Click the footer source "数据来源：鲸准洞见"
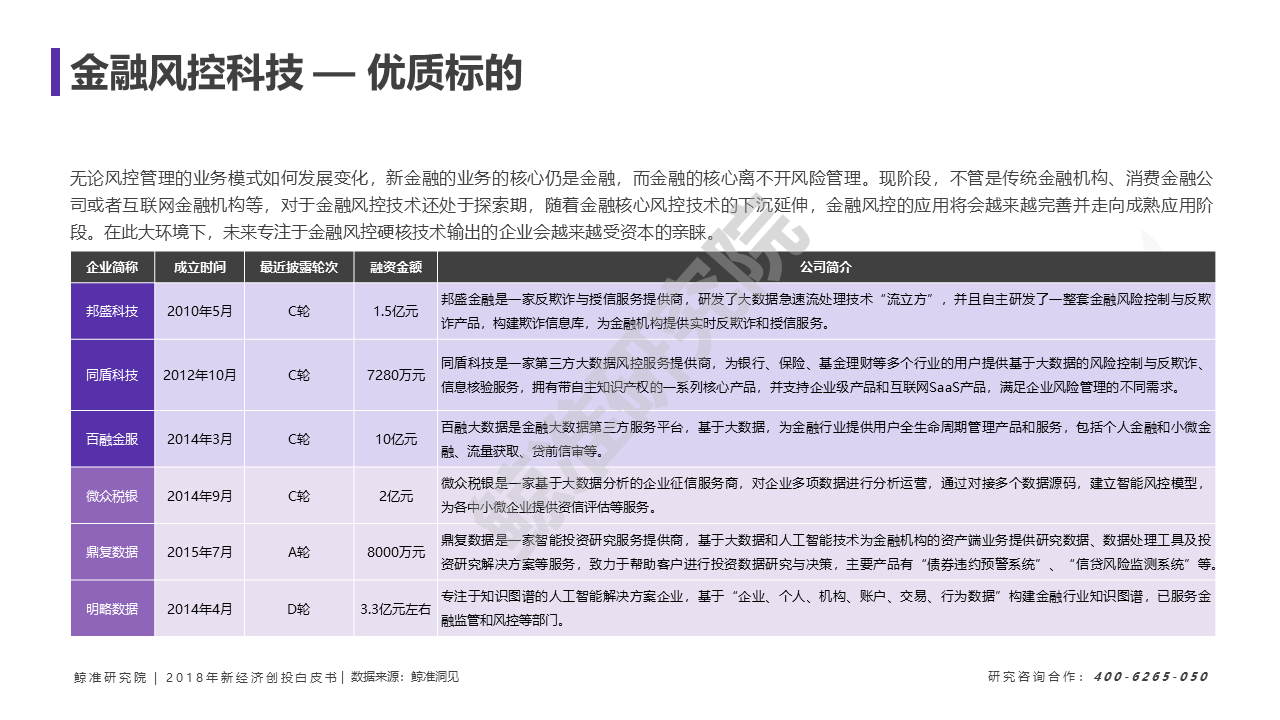This screenshot has height=720, width=1280. pyautogui.click(x=404, y=677)
